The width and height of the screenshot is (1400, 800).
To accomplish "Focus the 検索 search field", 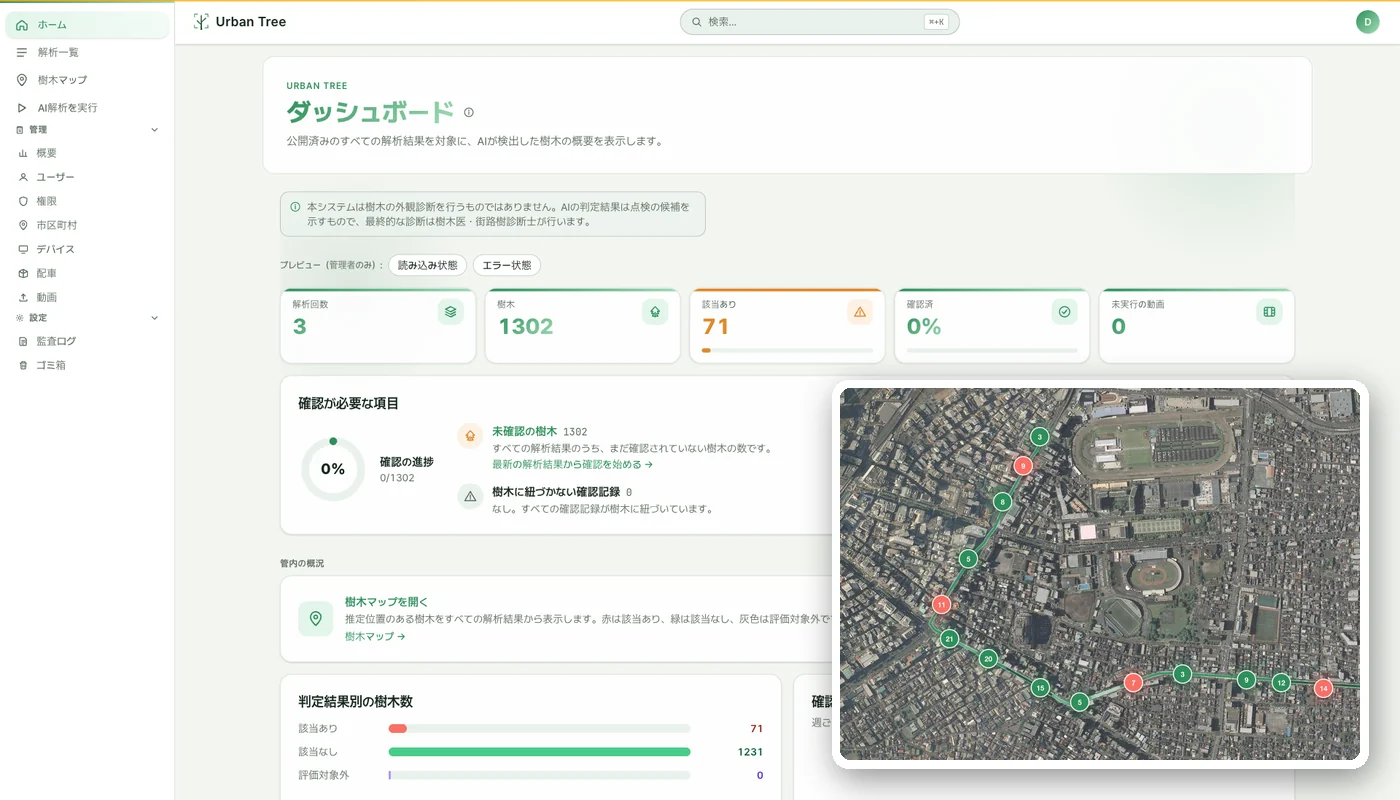I will pos(819,22).
